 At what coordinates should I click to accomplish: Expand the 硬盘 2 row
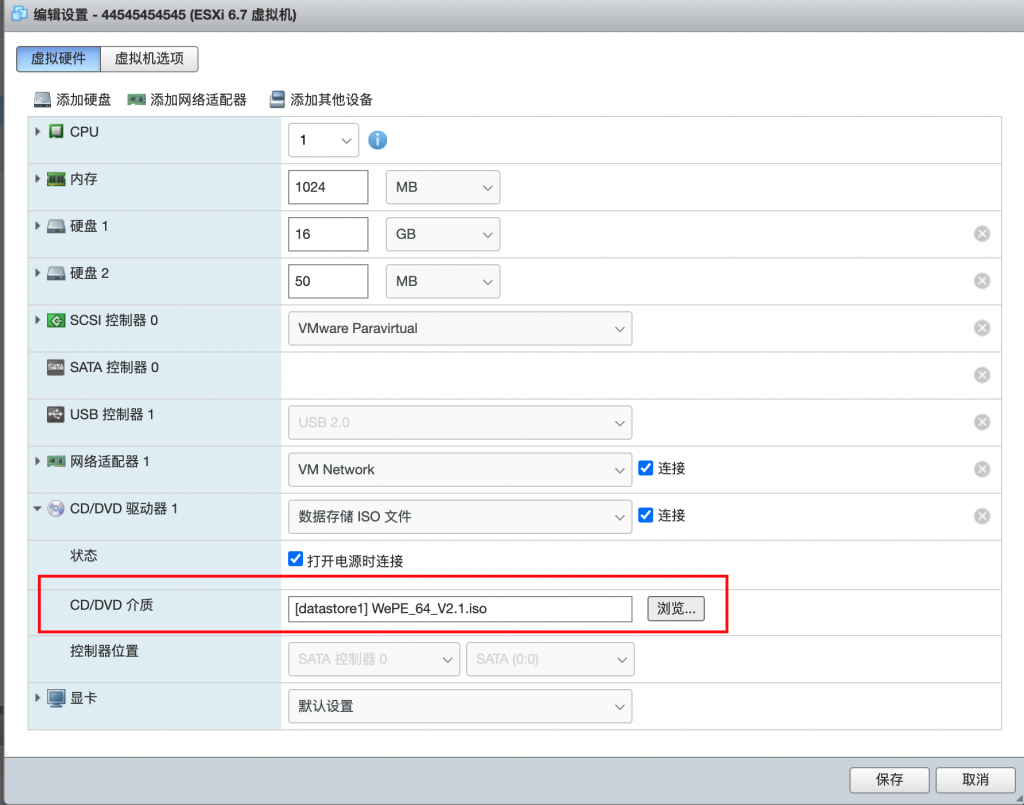[x=37, y=273]
